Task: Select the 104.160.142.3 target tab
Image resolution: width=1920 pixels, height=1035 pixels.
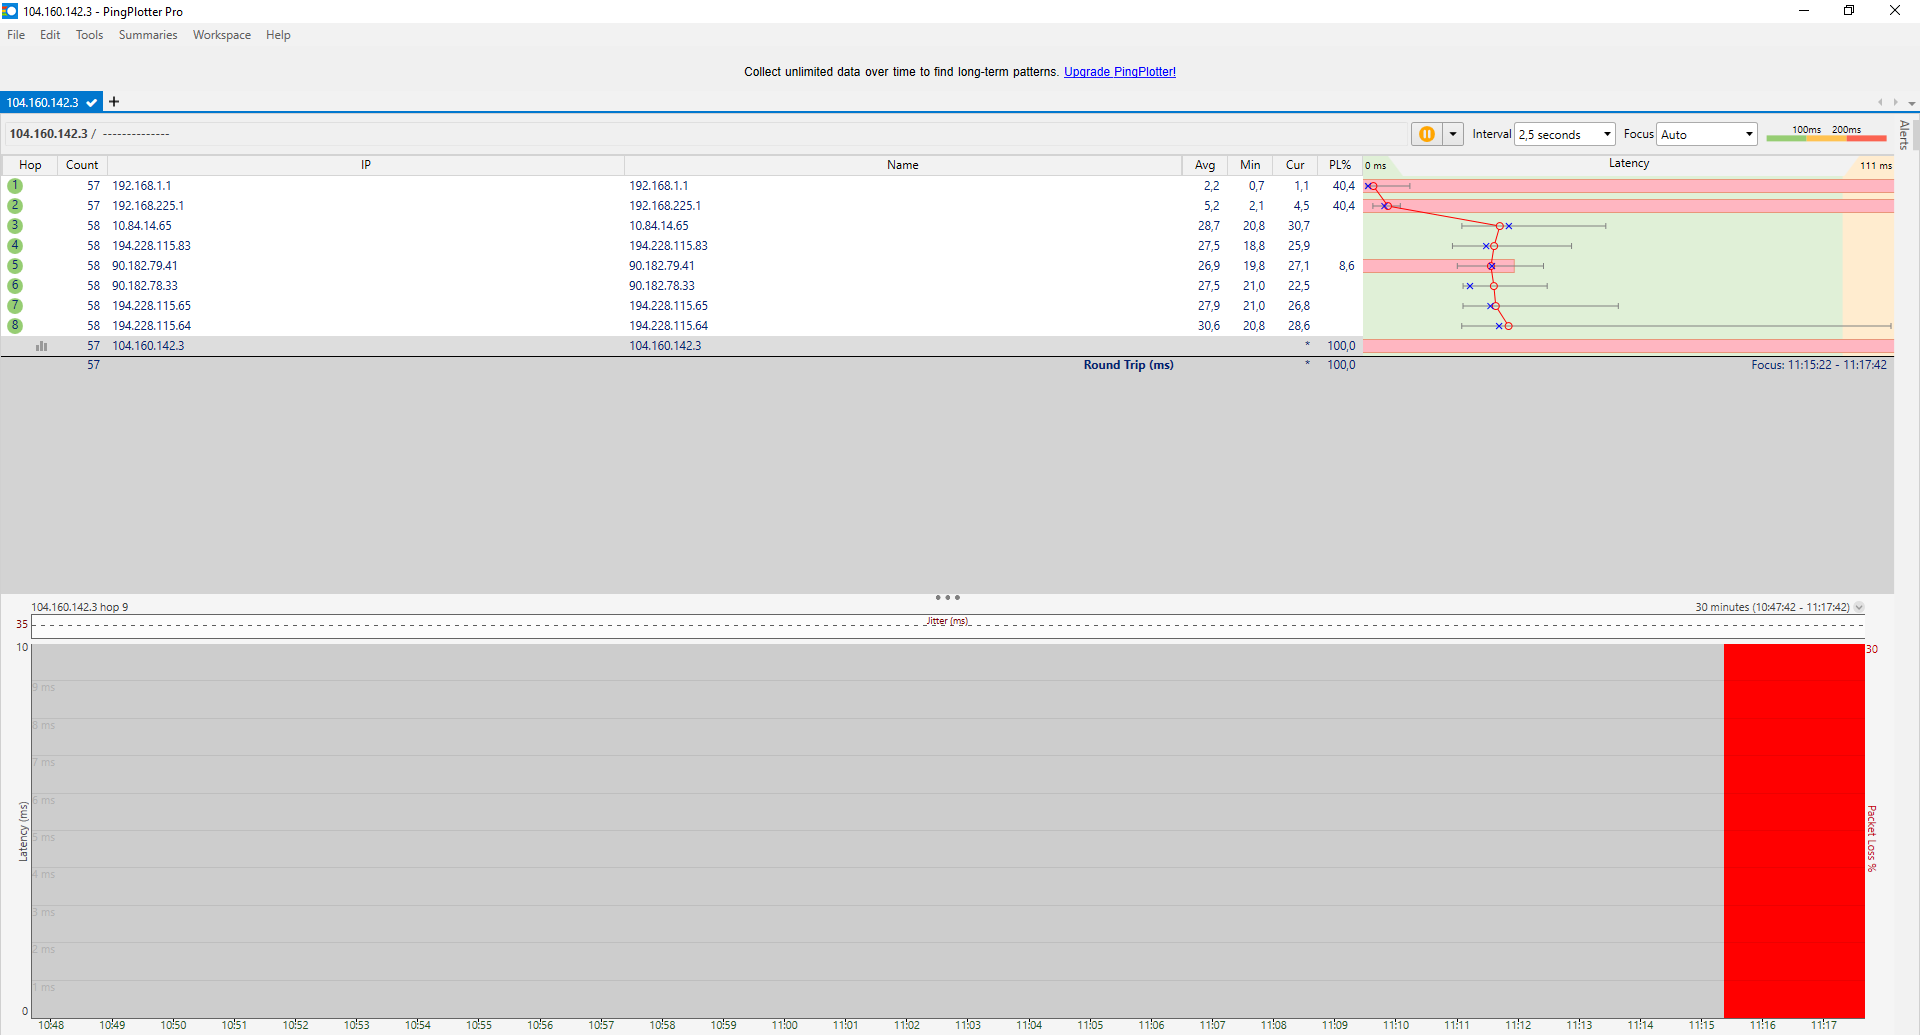Action: pyautogui.click(x=43, y=102)
